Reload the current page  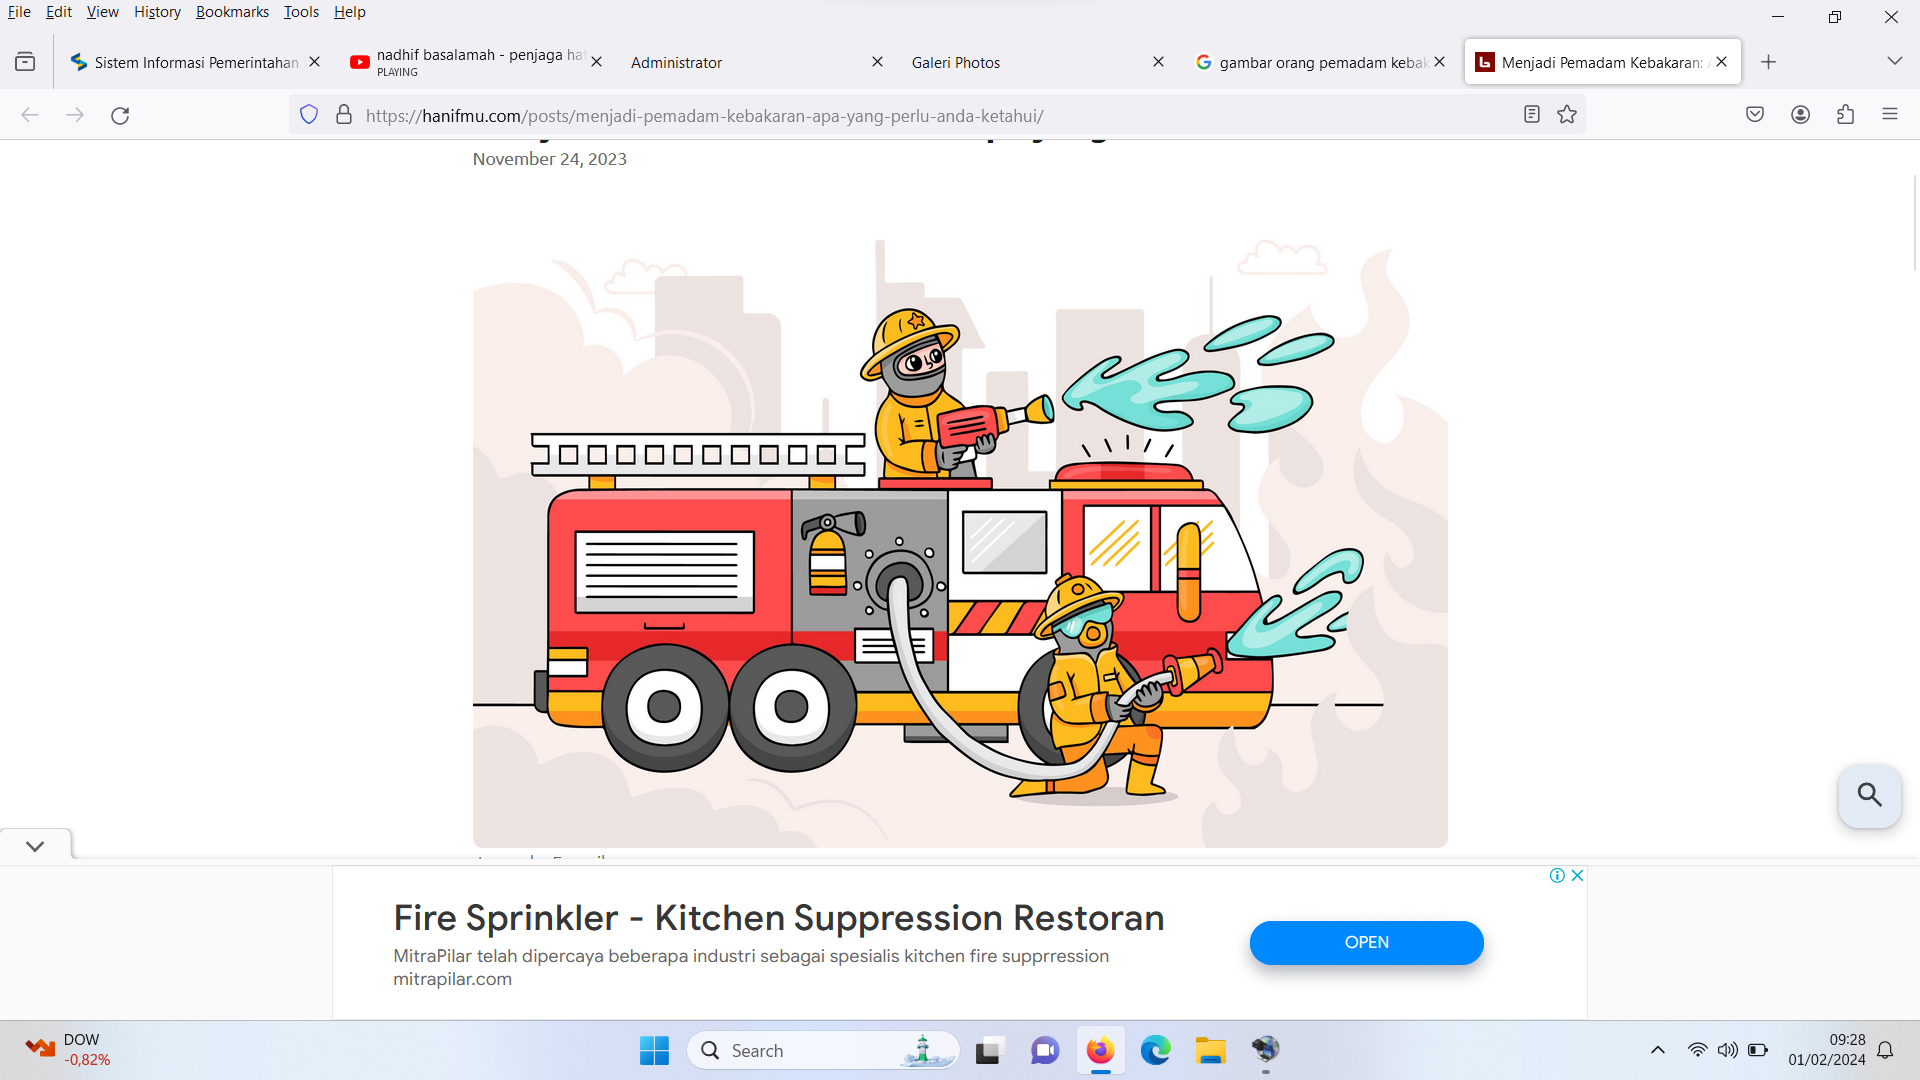(x=120, y=115)
